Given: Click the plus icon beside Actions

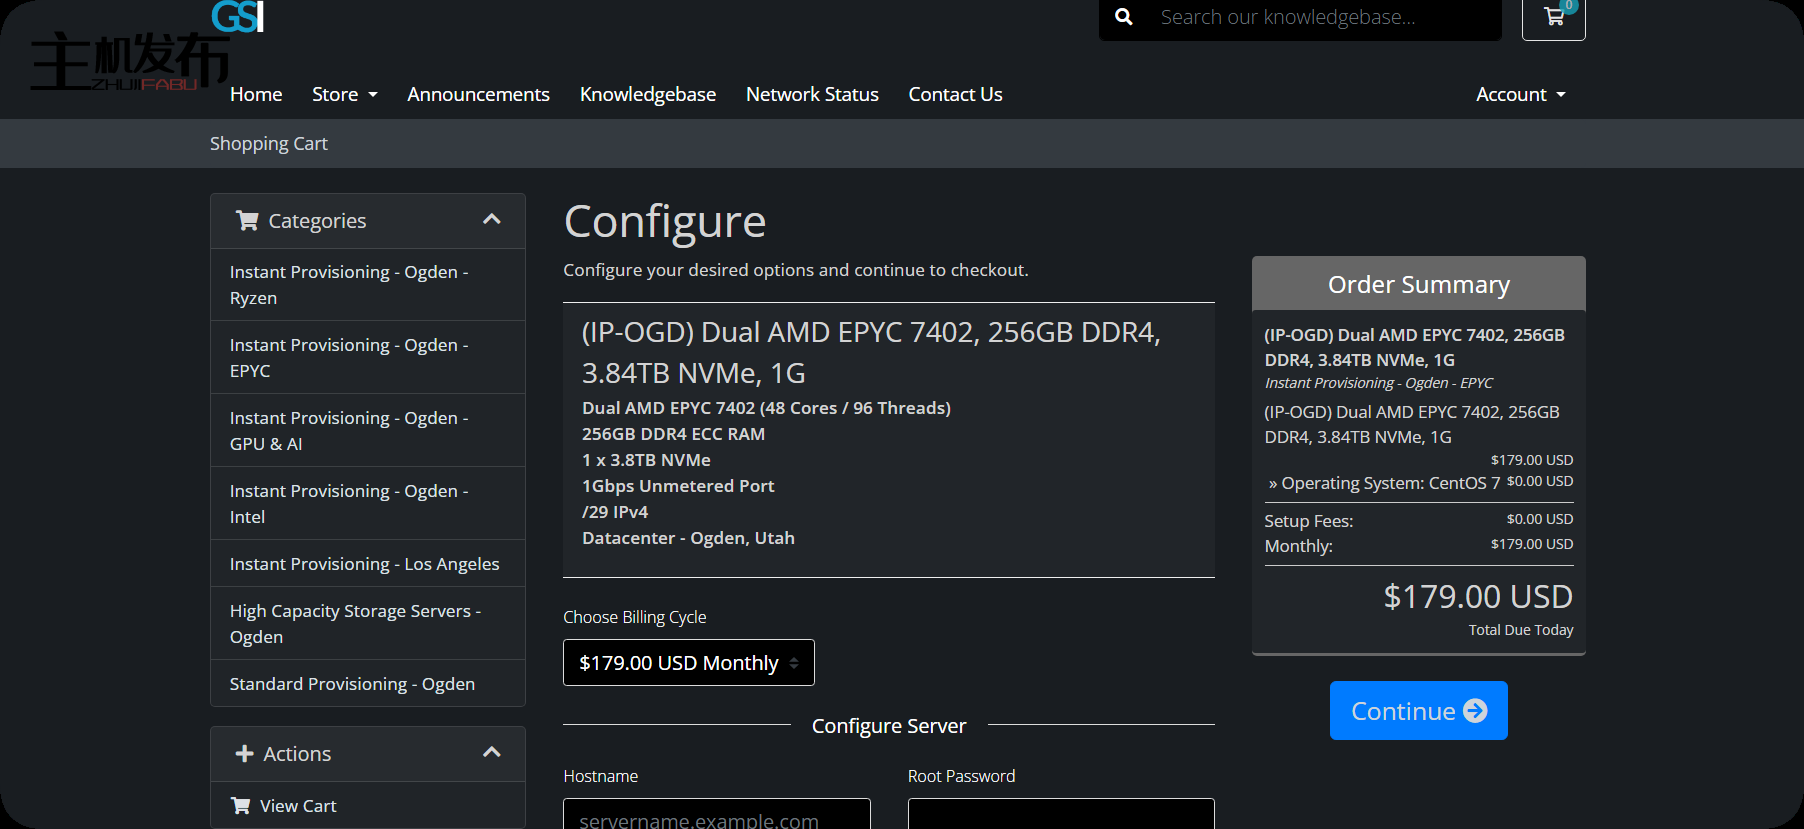Looking at the screenshot, I should coord(244,754).
